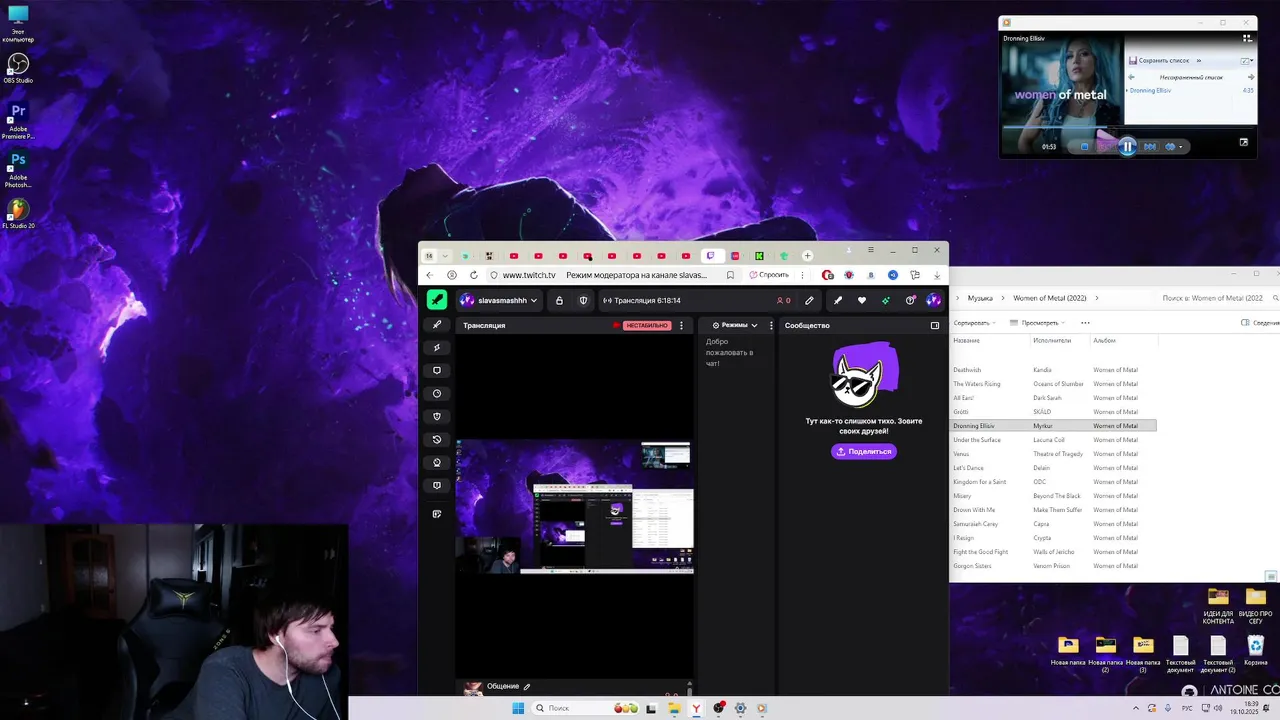Click the lightning bolt icon in the mod sidebar
Screen dimensions: 1280x720
click(437, 348)
